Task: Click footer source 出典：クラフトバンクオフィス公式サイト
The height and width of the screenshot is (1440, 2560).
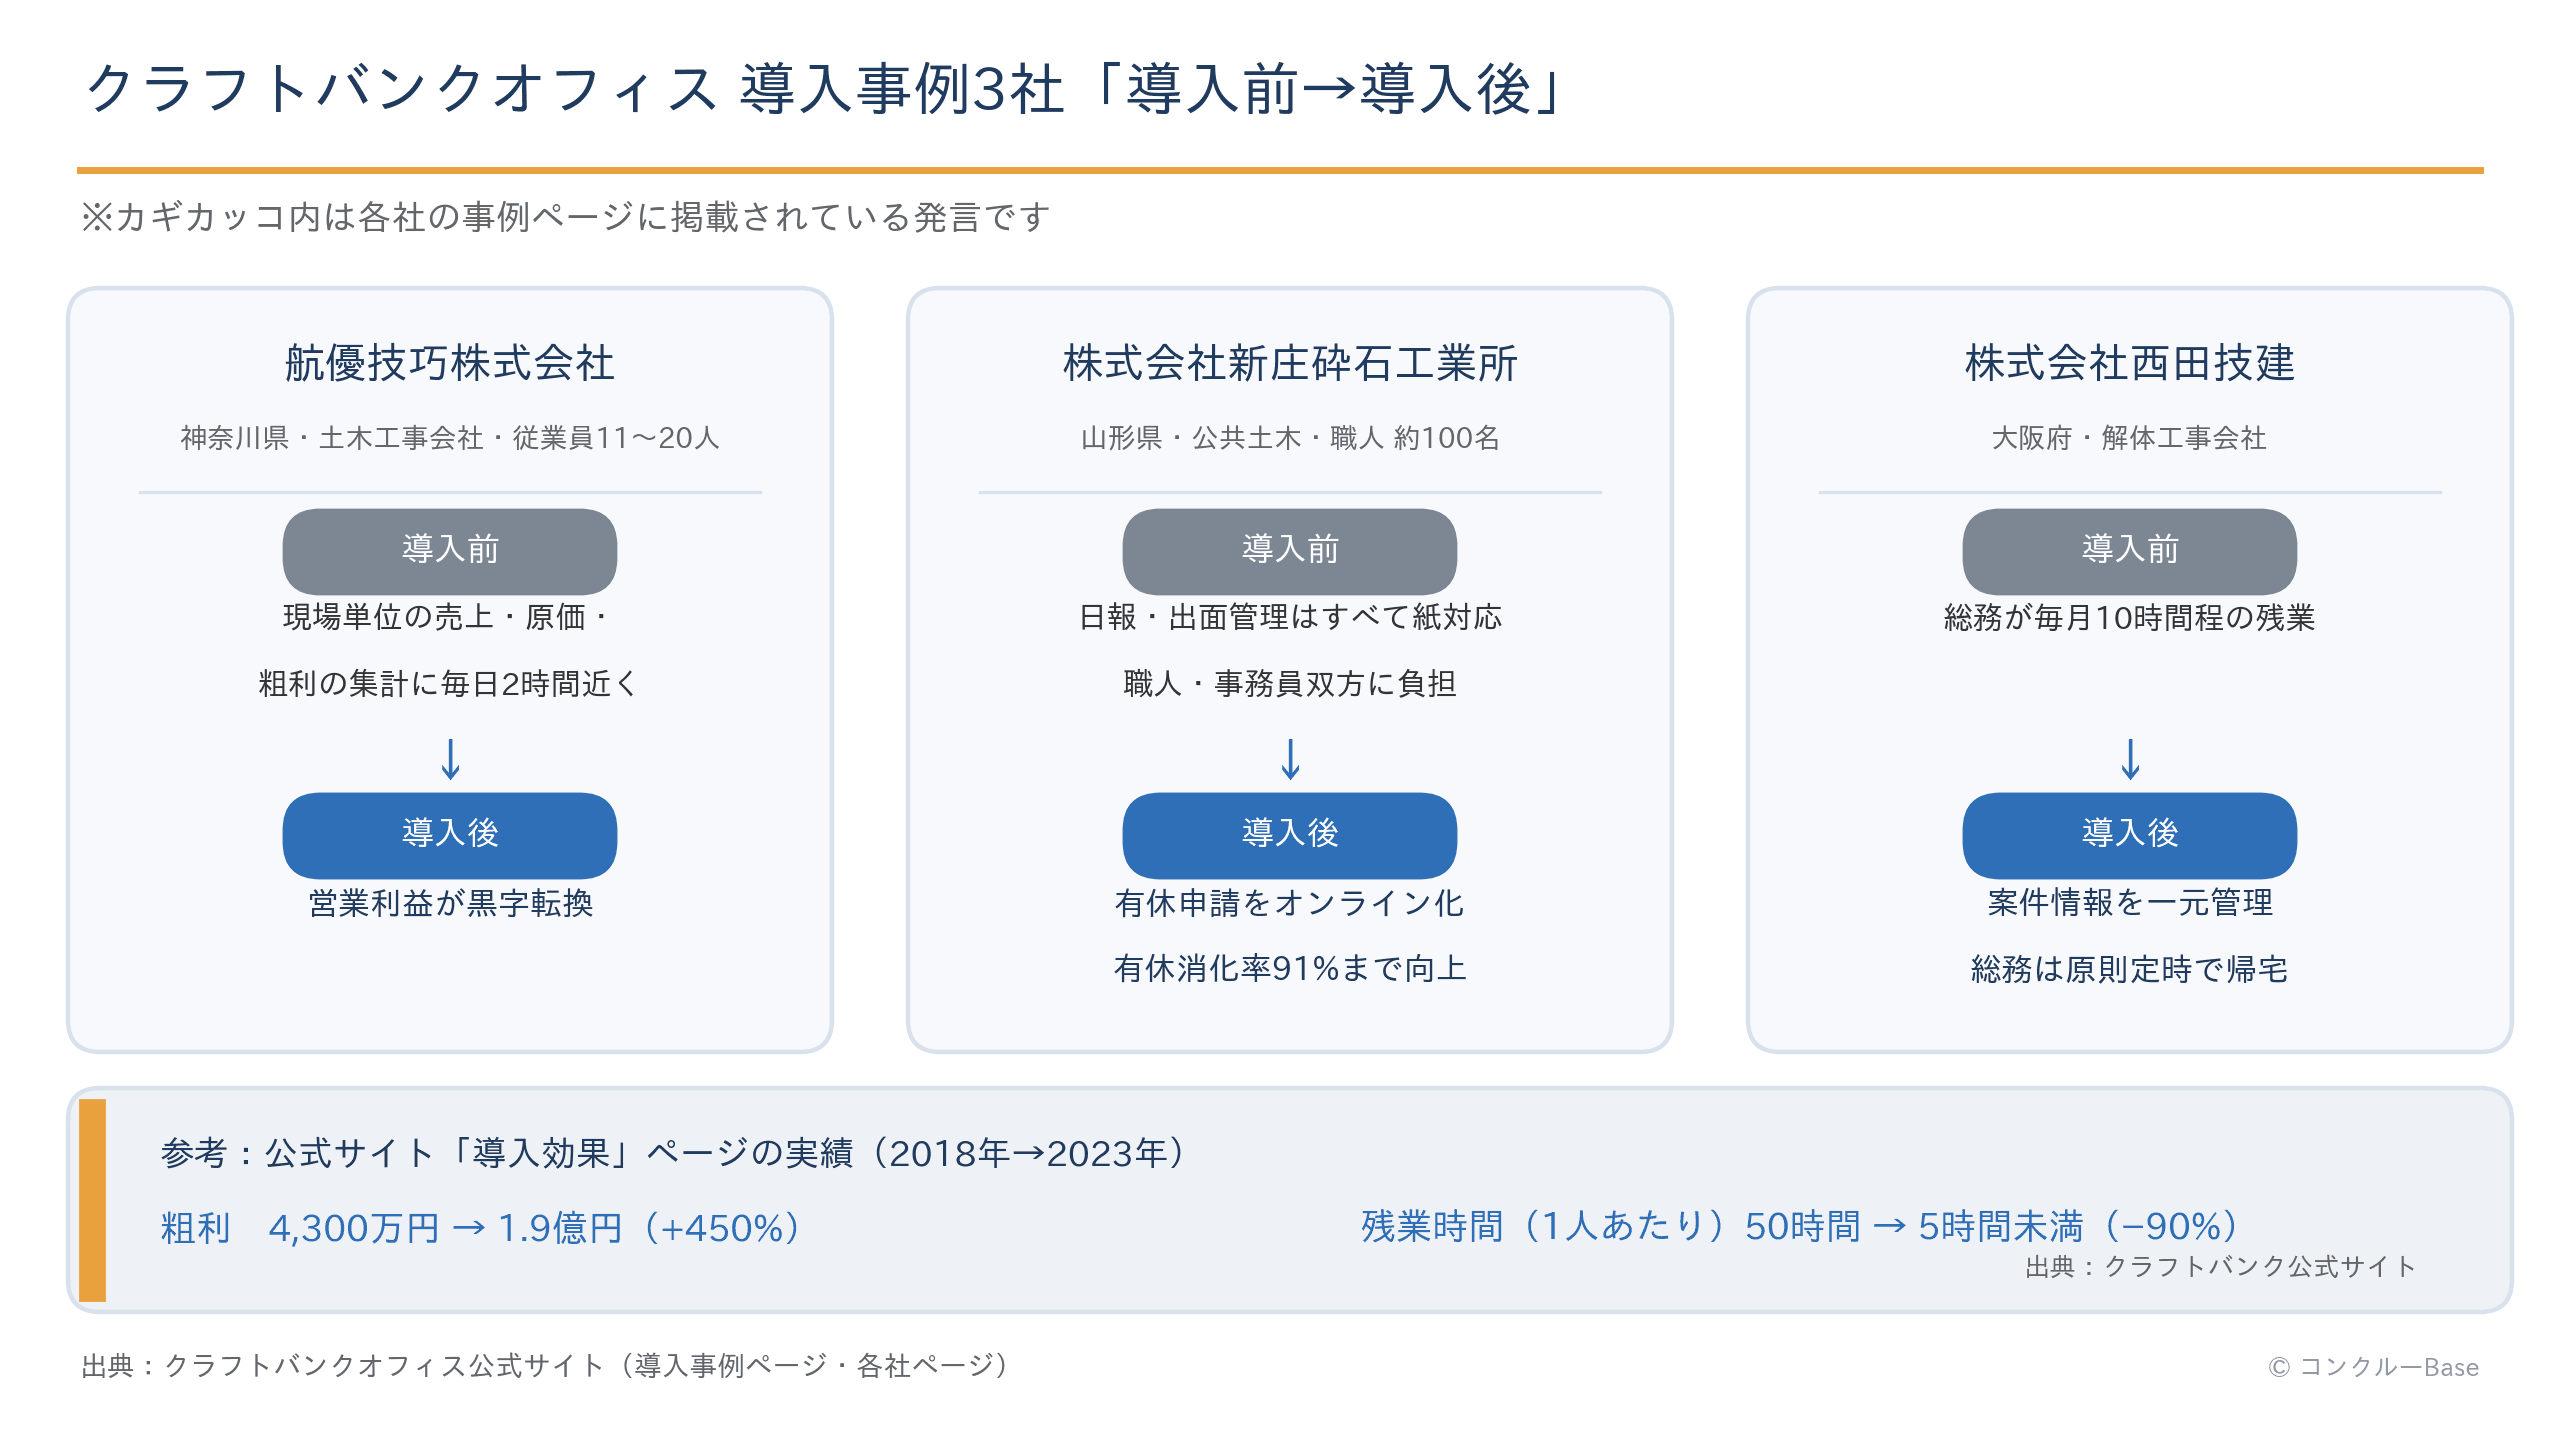Action: (547, 1366)
